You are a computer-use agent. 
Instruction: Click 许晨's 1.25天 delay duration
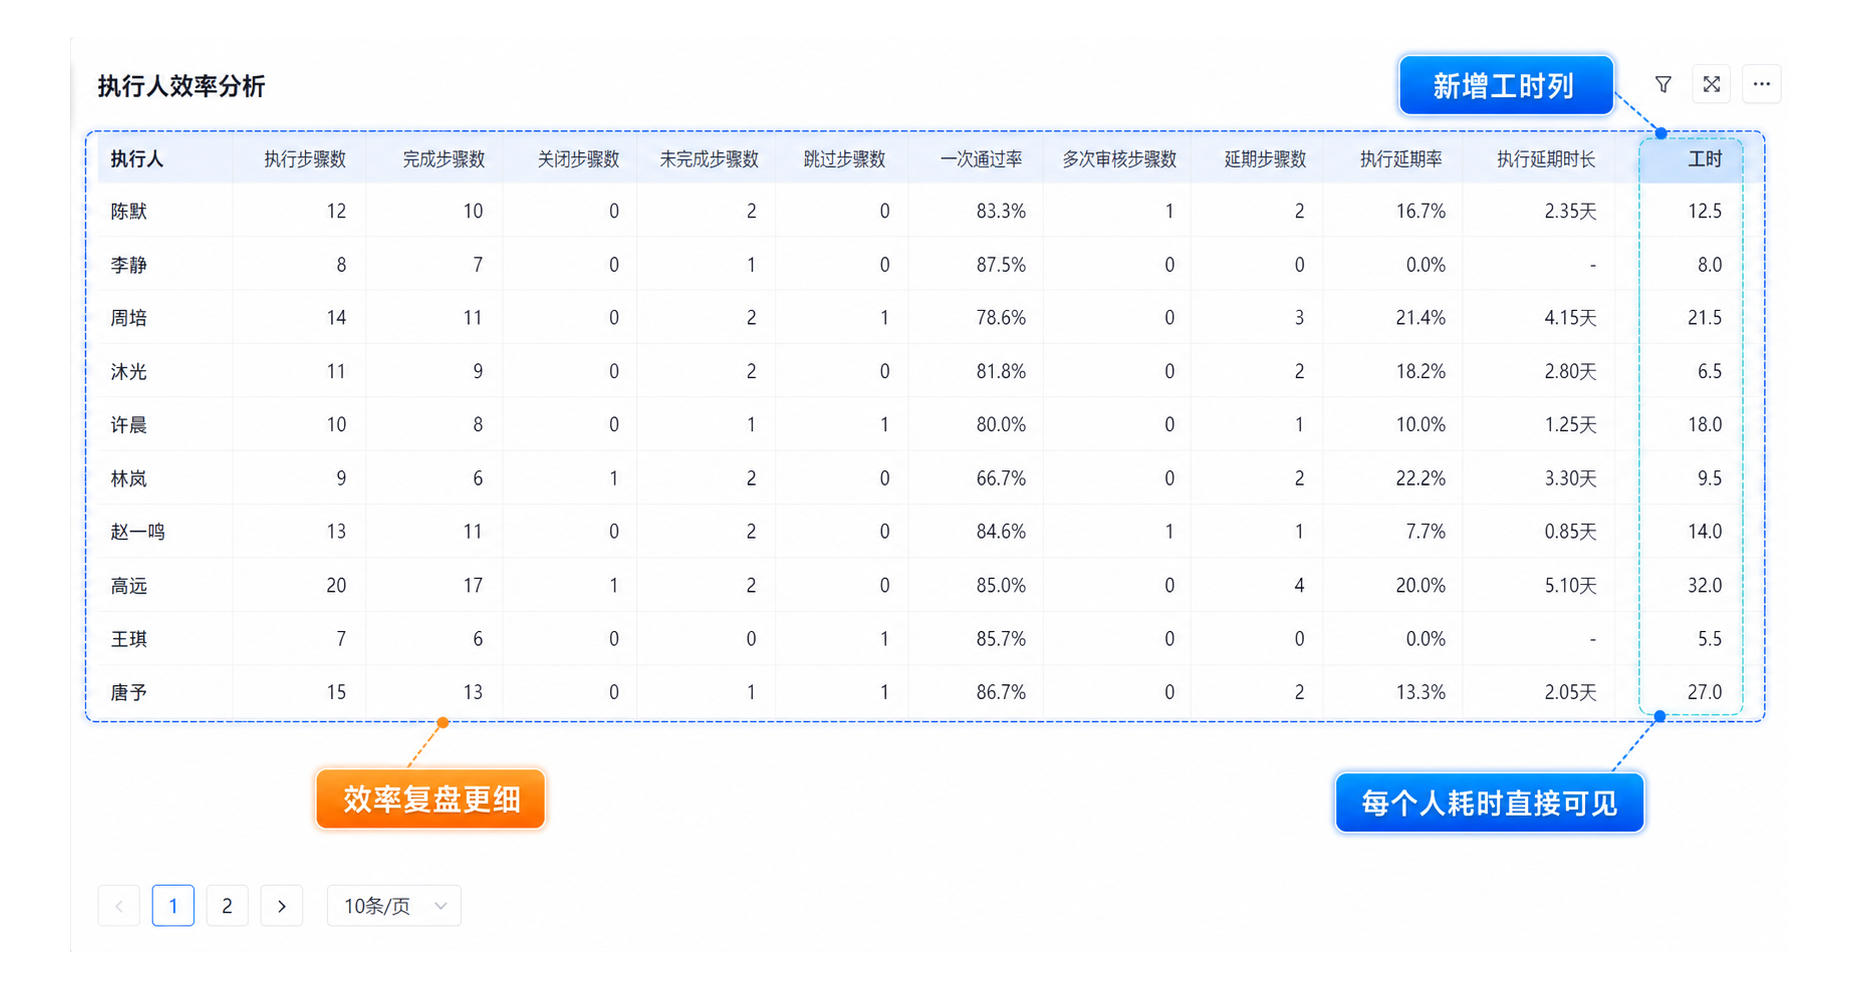[1571, 425]
